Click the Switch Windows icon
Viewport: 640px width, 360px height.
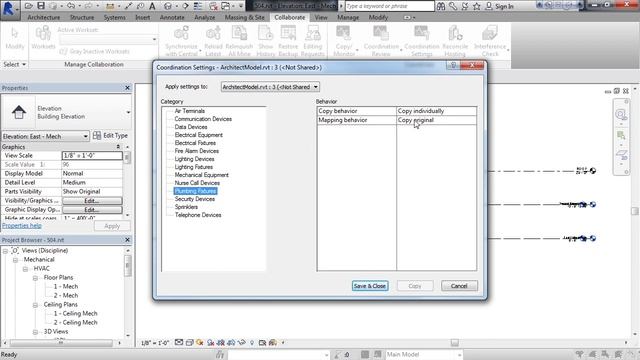pos(225,6)
